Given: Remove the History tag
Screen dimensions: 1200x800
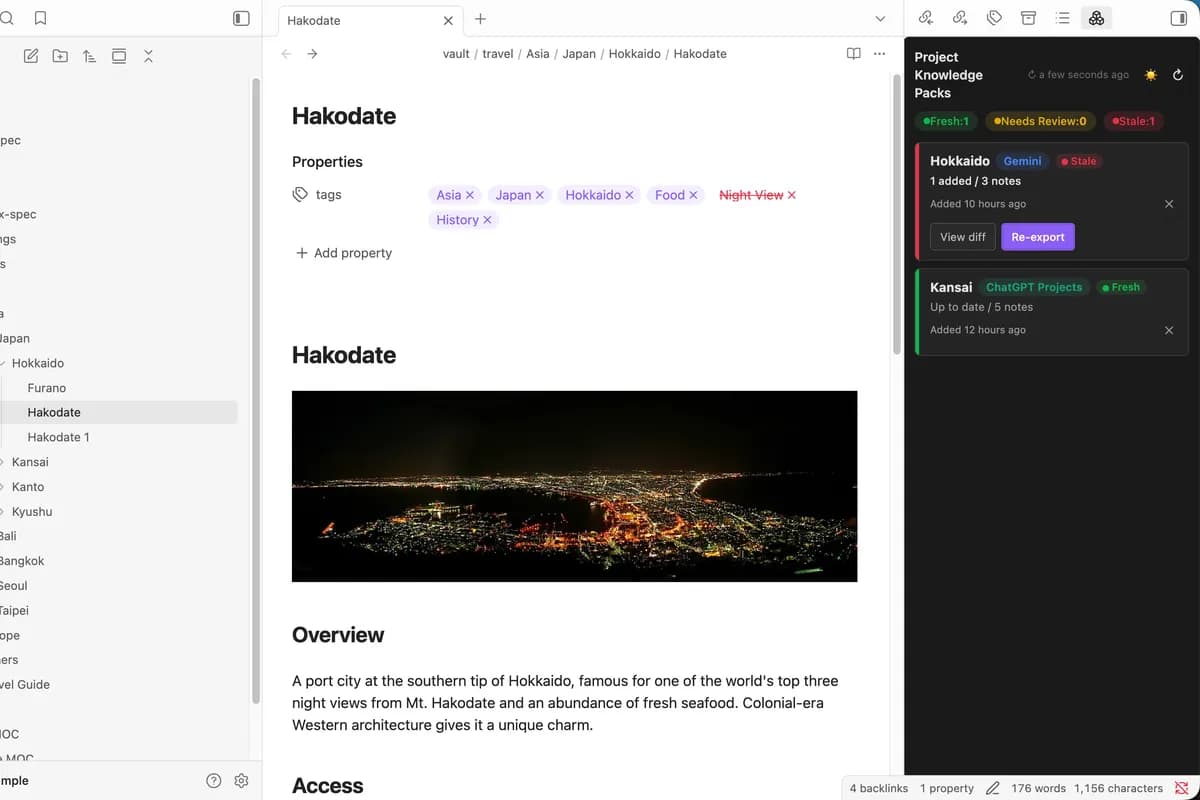Looking at the screenshot, I should [488, 220].
